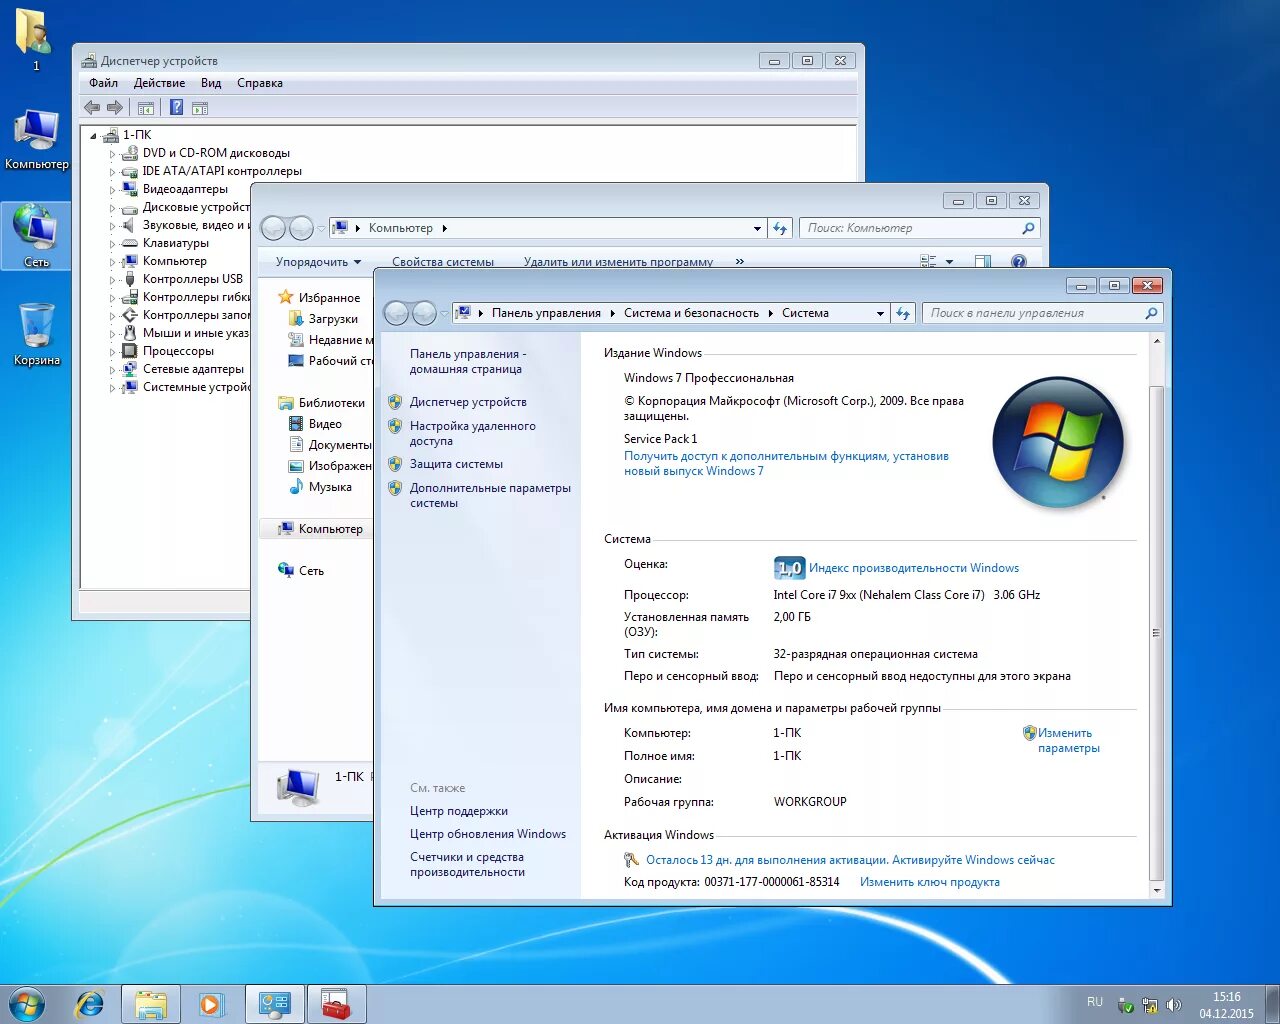Viewport: 1280px width, 1024px height.
Task: Click RU language indicator in tray
Action: [1095, 1002]
